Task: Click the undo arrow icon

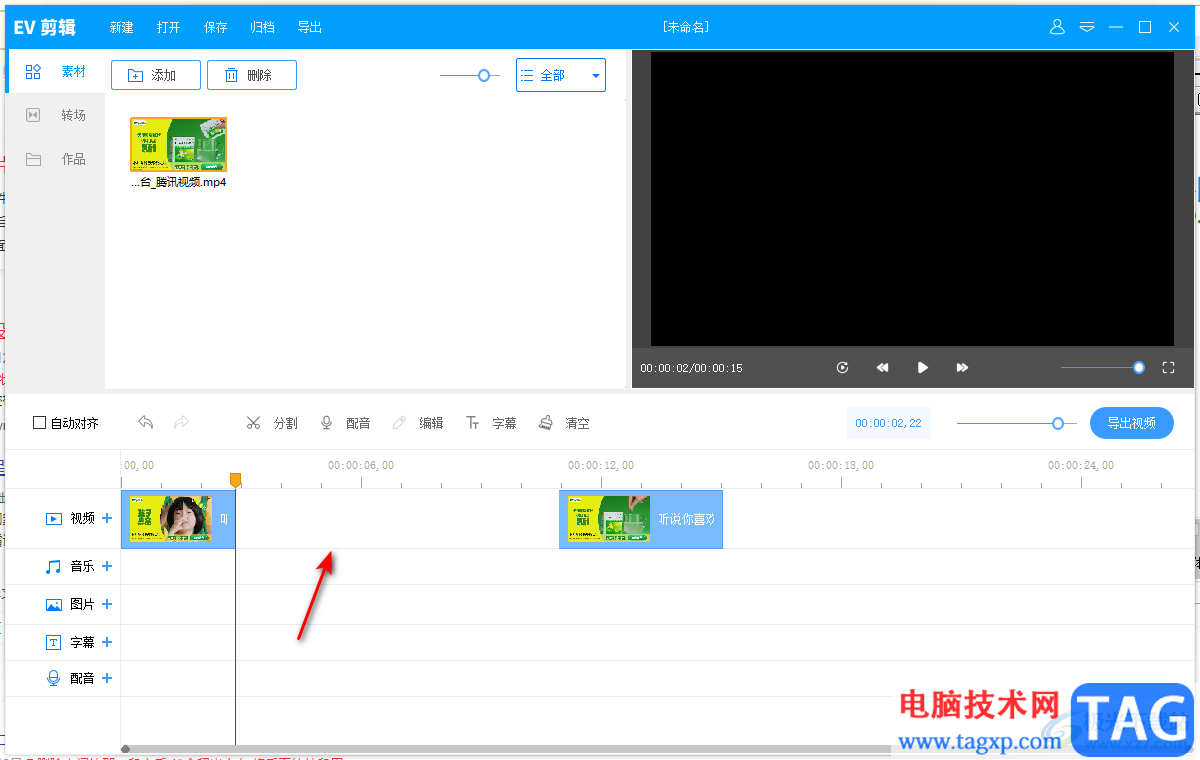Action: tap(146, 423)
